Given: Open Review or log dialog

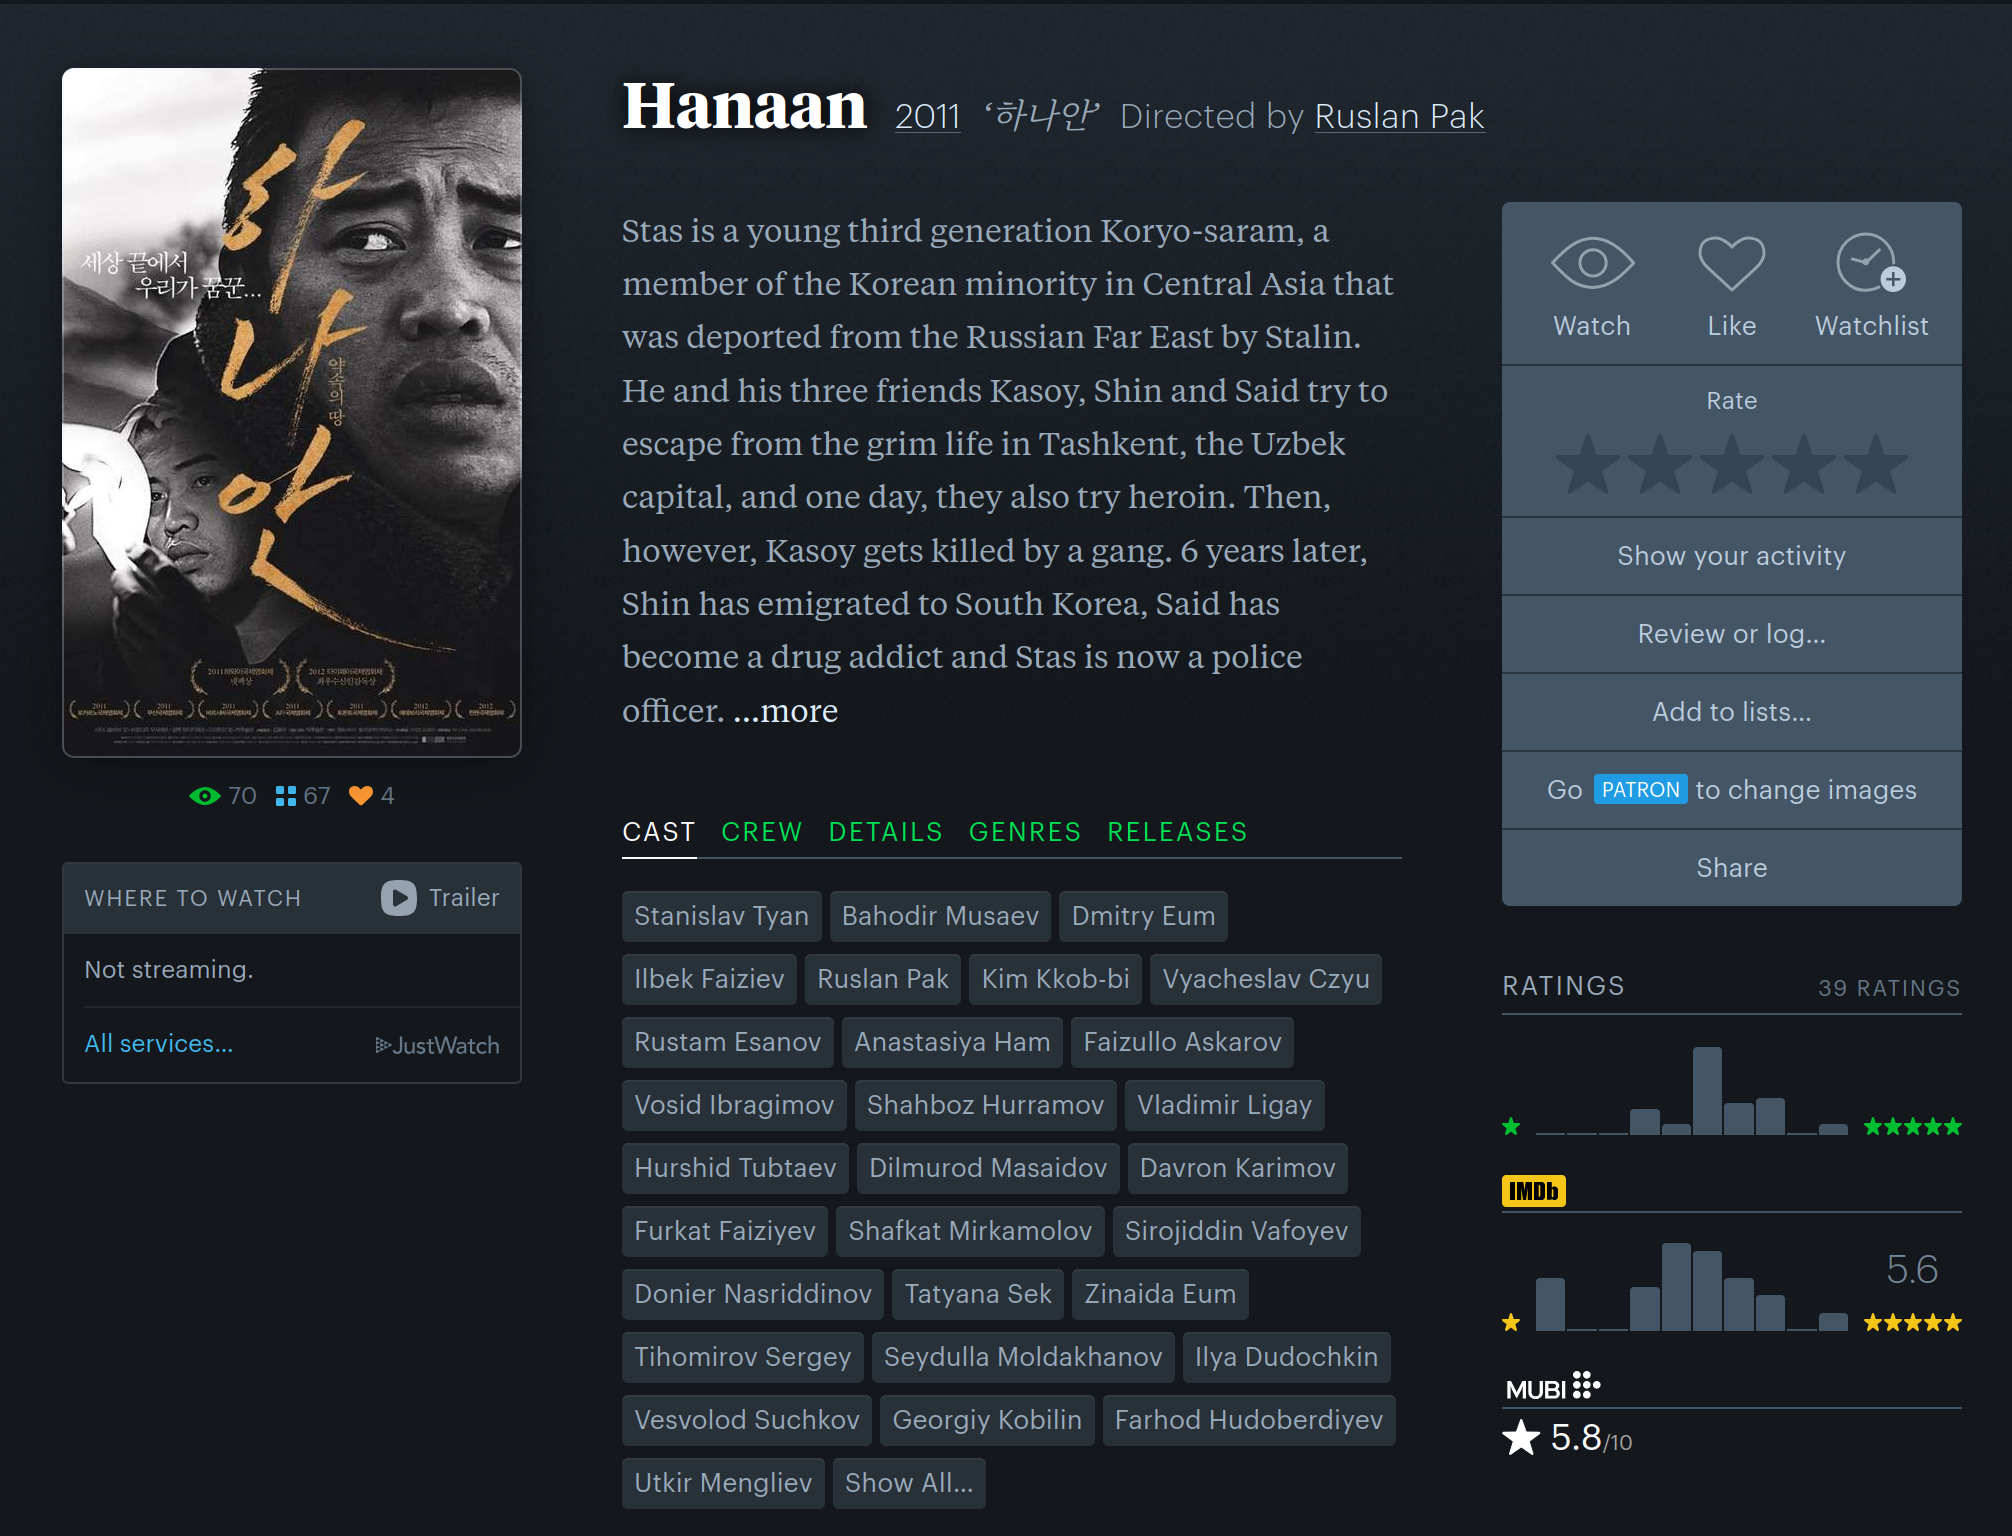Looking at the screenshot, I should click(1732, 634).
